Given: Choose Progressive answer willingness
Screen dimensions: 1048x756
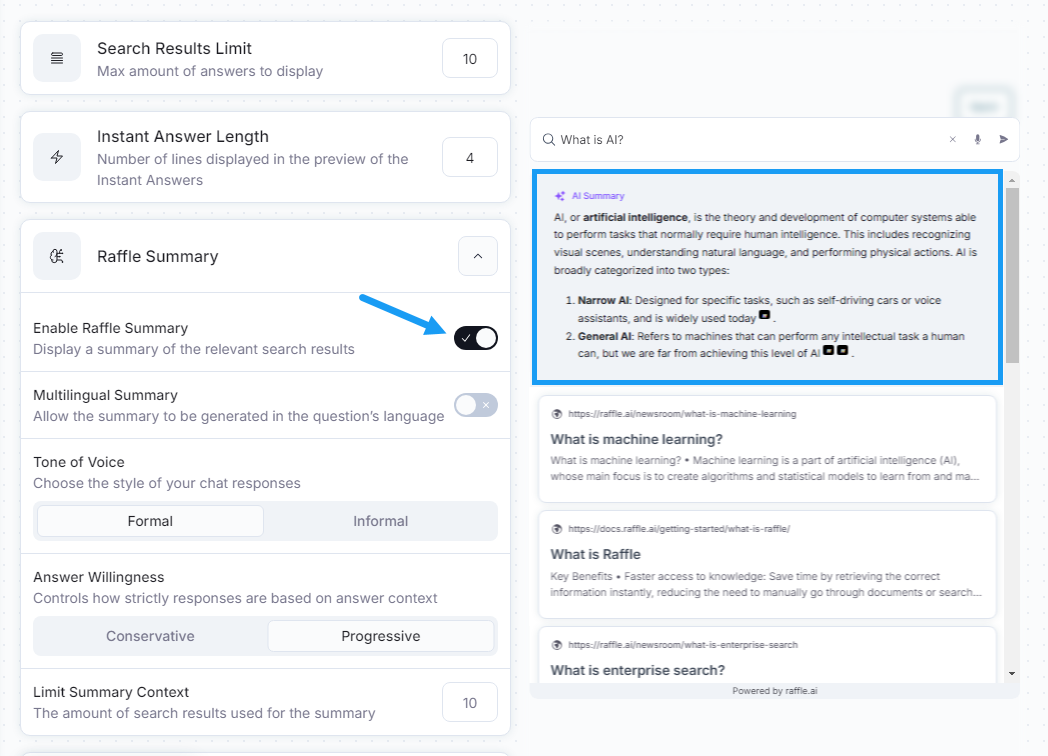Looking at the screenshot, I should pyautogui.click(x=380, y=636).
